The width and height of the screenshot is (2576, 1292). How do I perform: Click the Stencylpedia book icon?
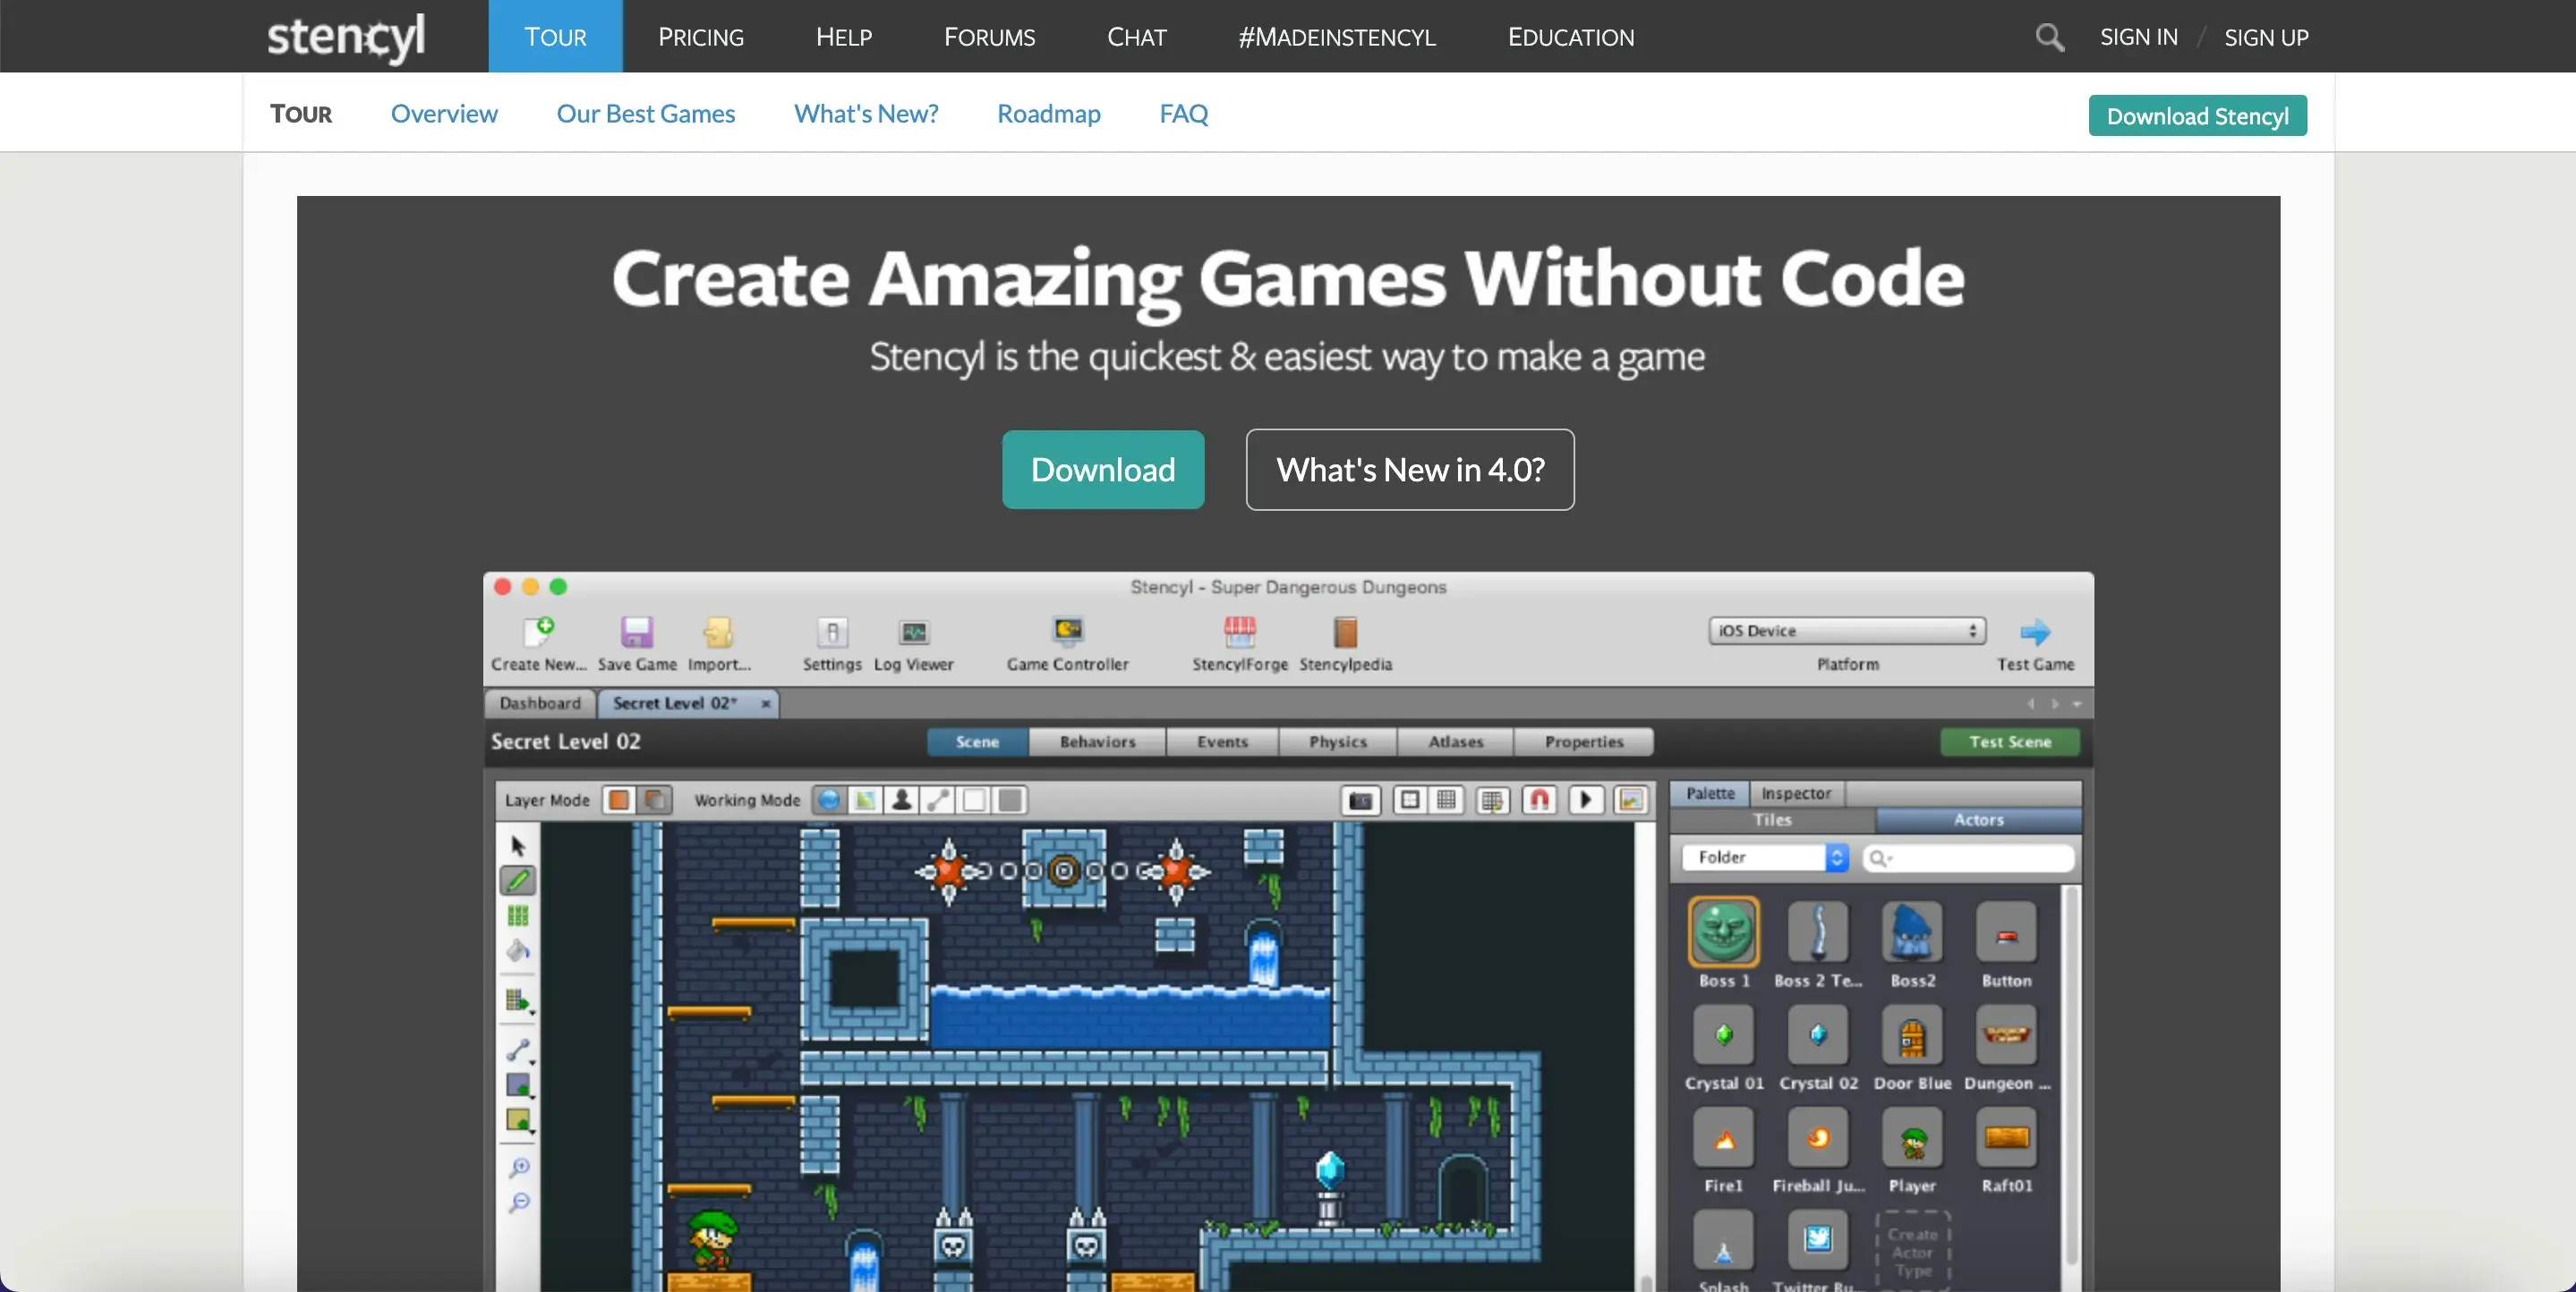1345,632
